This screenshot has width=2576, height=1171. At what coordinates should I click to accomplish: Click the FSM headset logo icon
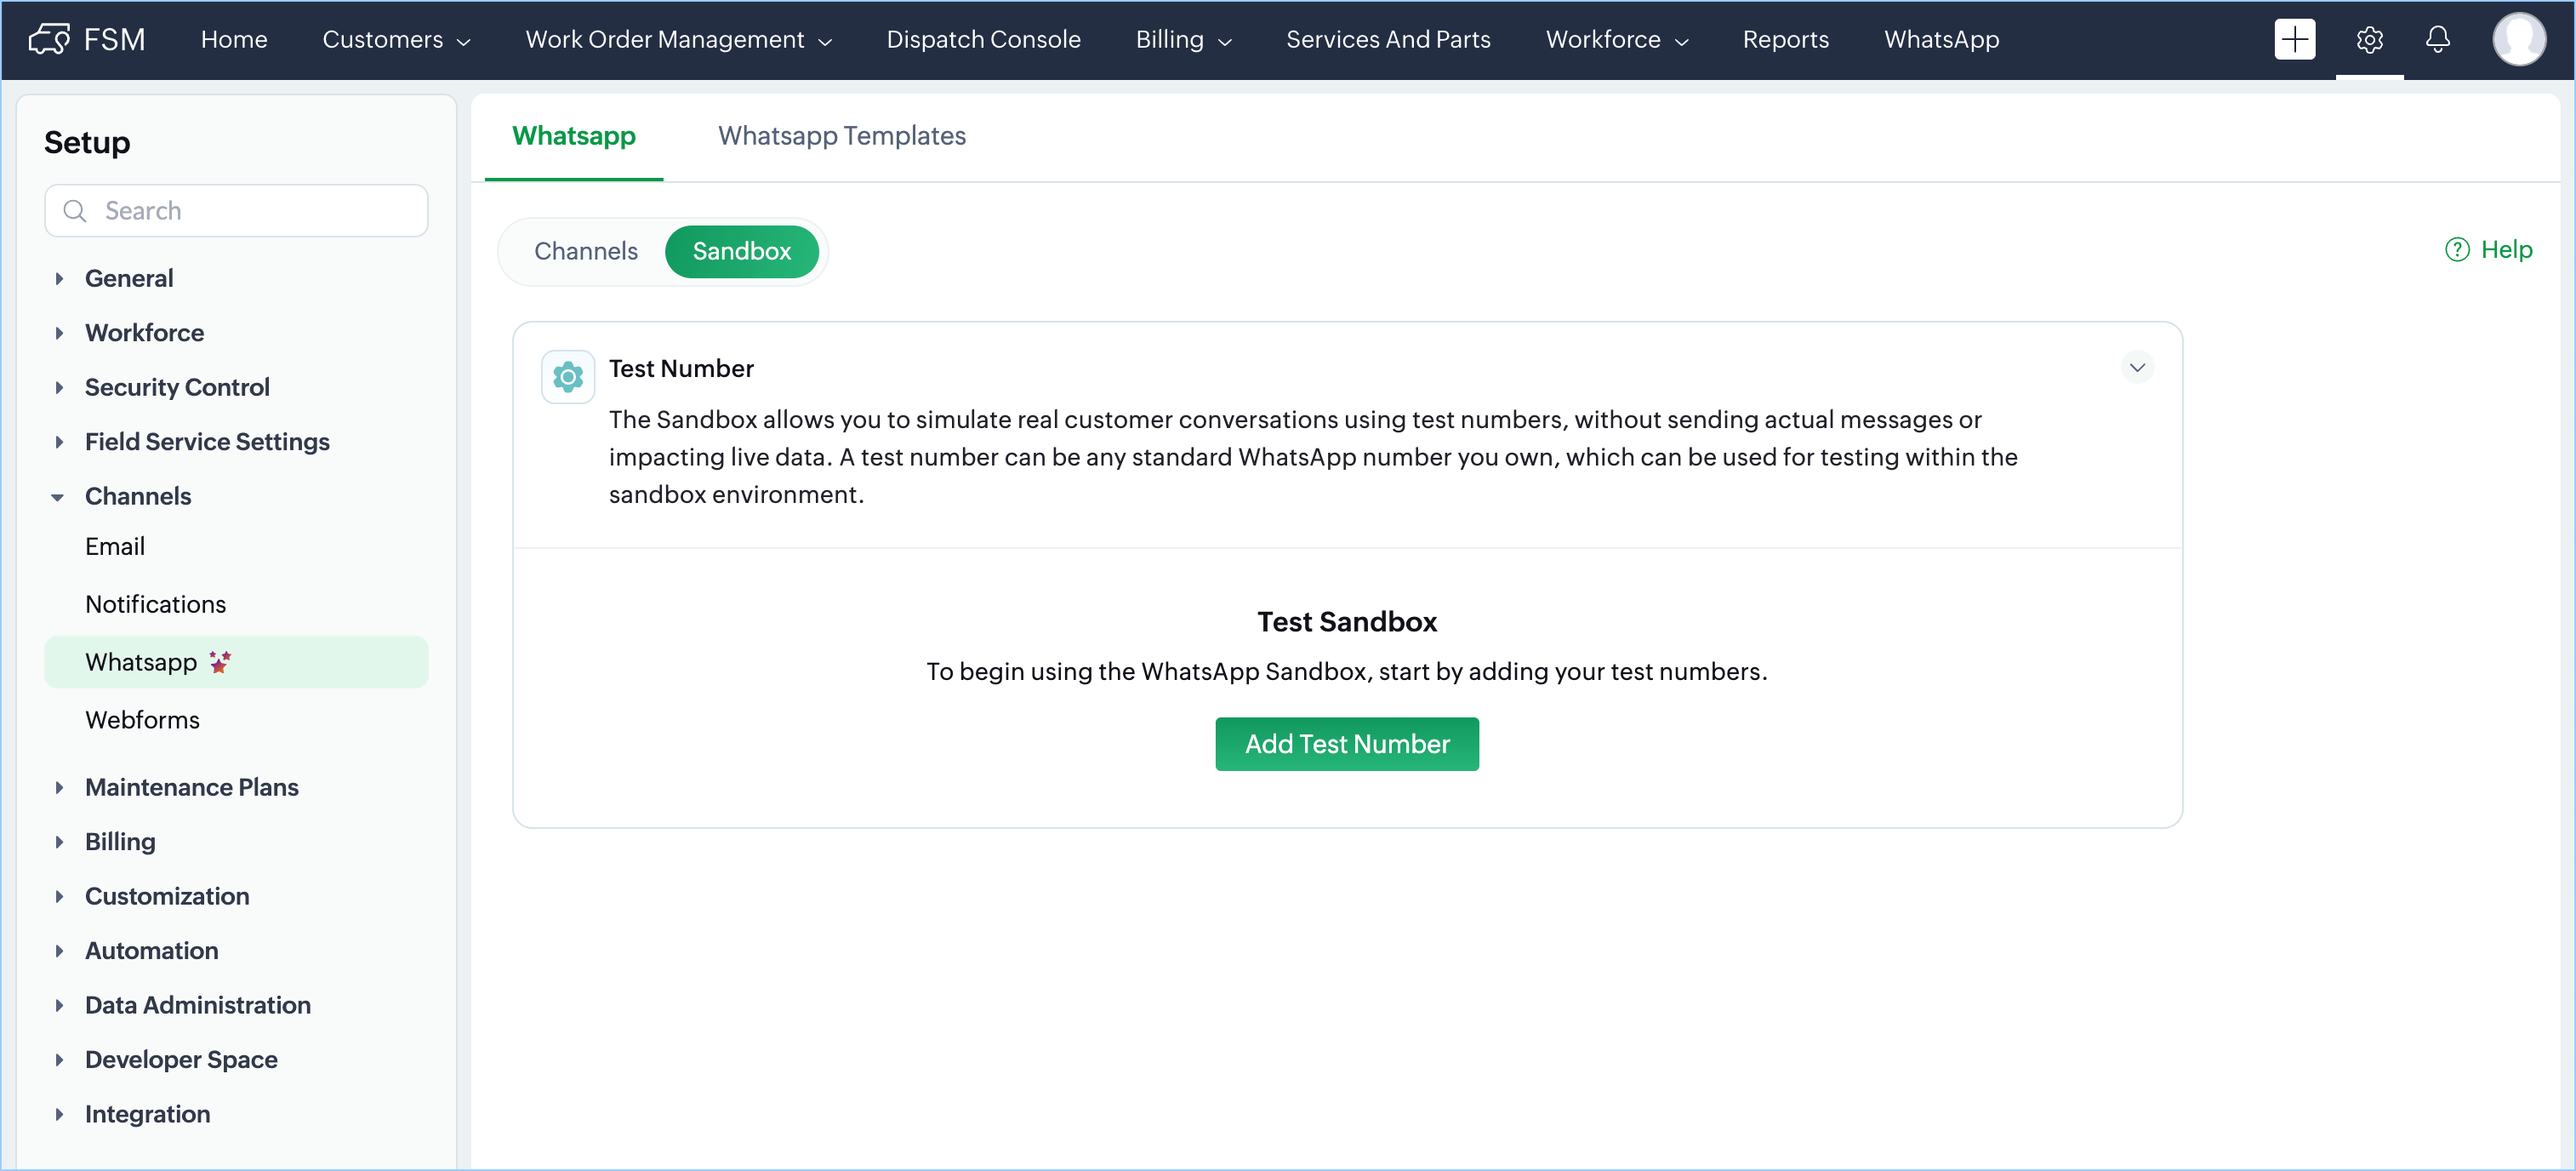pos(49,39)
